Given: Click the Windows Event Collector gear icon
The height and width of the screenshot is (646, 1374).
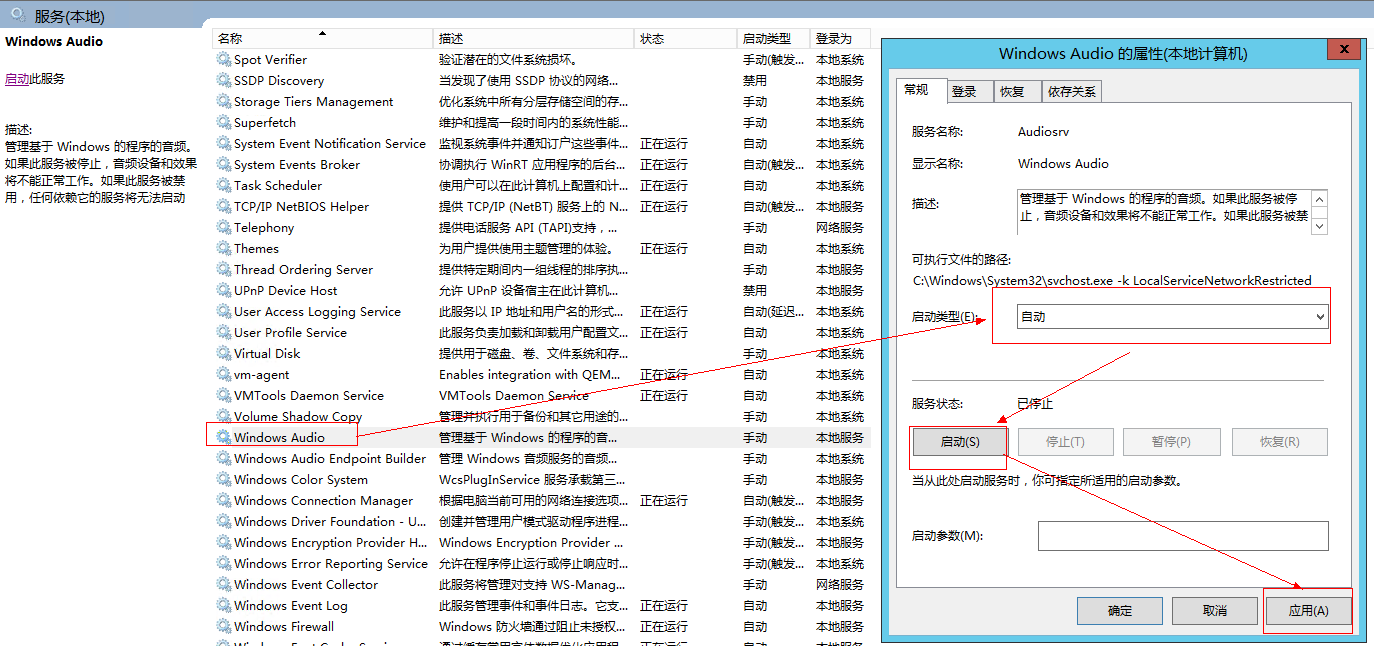Looking at the screenshot, I should [223, 585].
